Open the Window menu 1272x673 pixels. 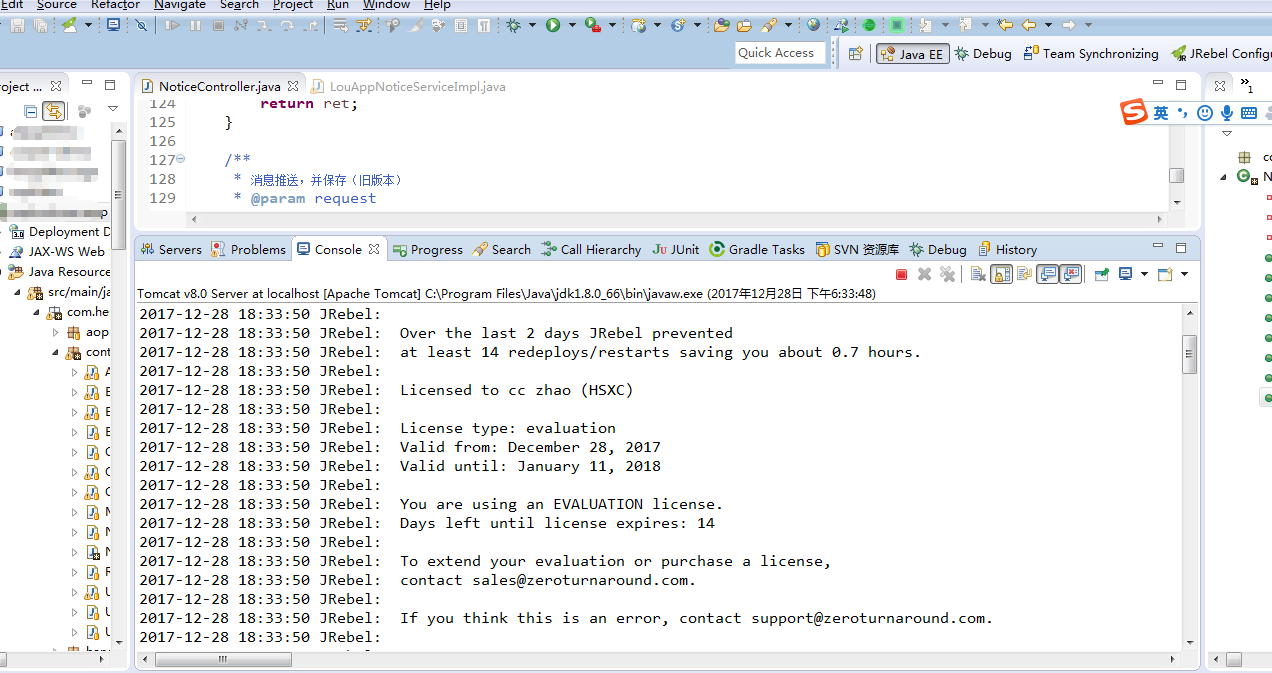pyautogui.click(x=386, y=5)
